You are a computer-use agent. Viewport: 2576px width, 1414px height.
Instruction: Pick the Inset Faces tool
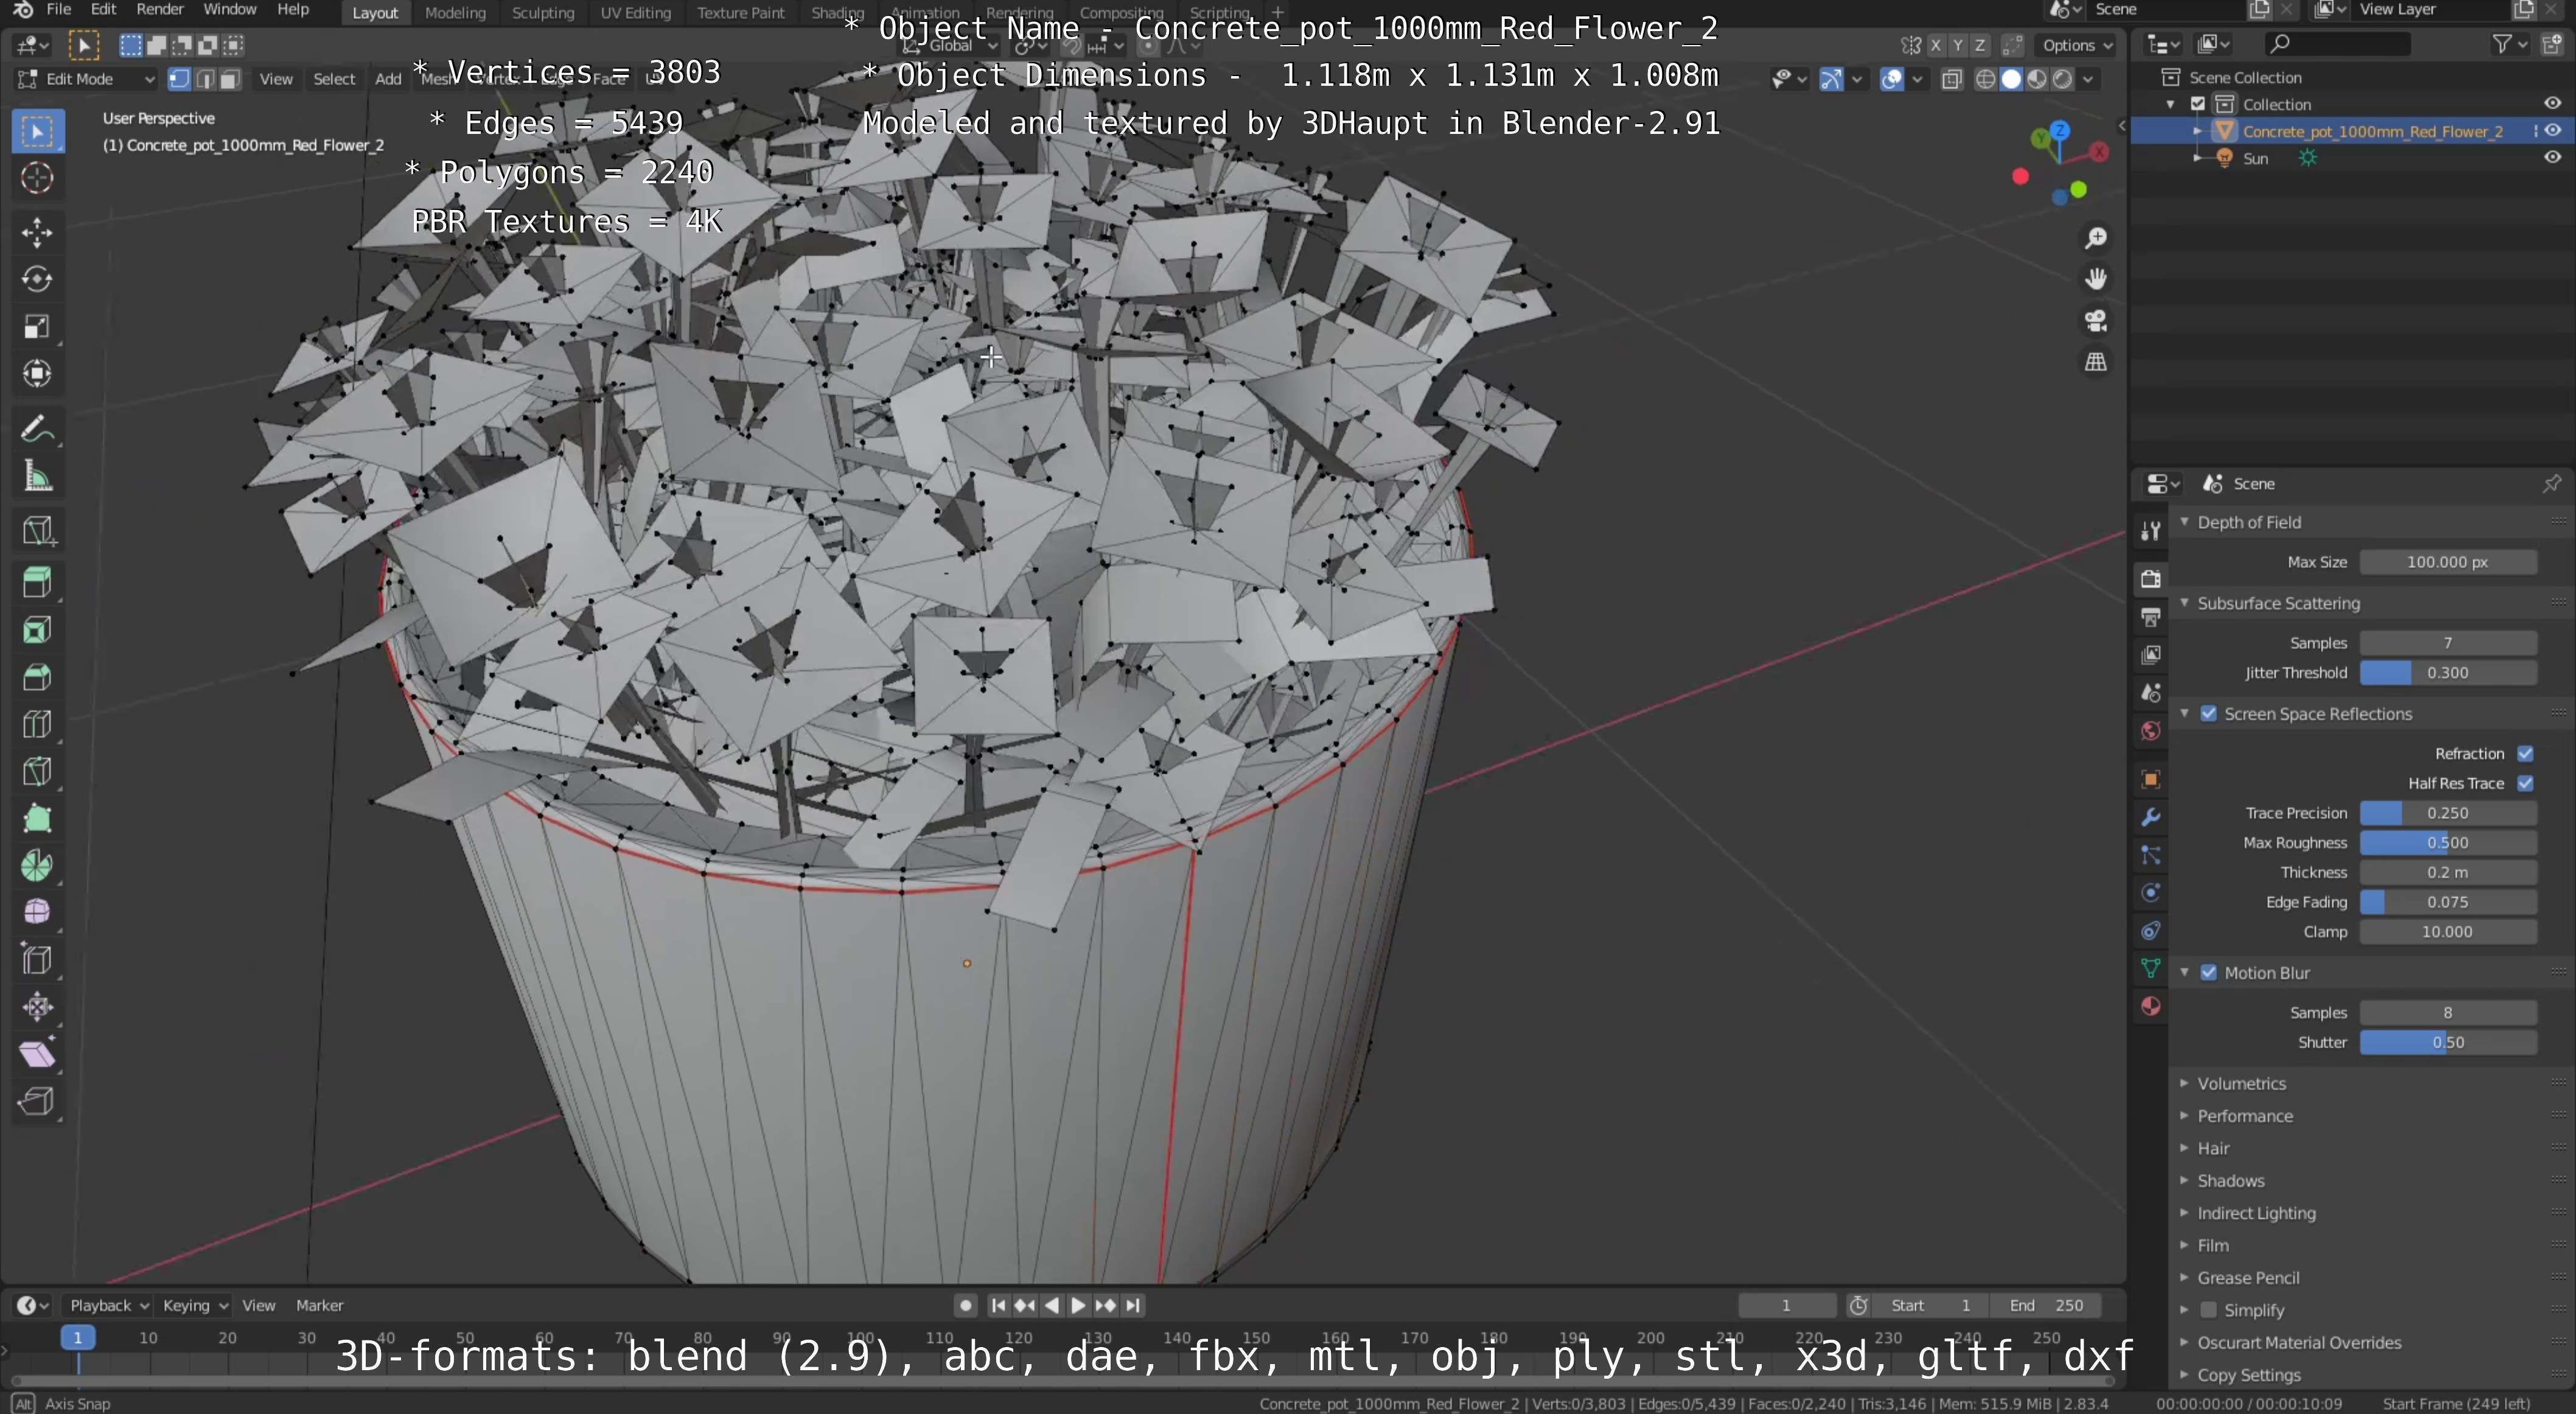pos(38,630)
